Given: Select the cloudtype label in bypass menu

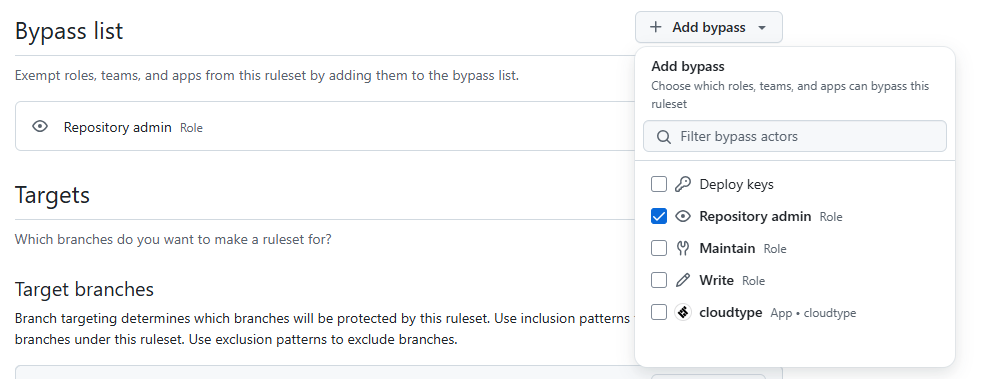Looking at the screenshot, I should (x=731, y=312).
